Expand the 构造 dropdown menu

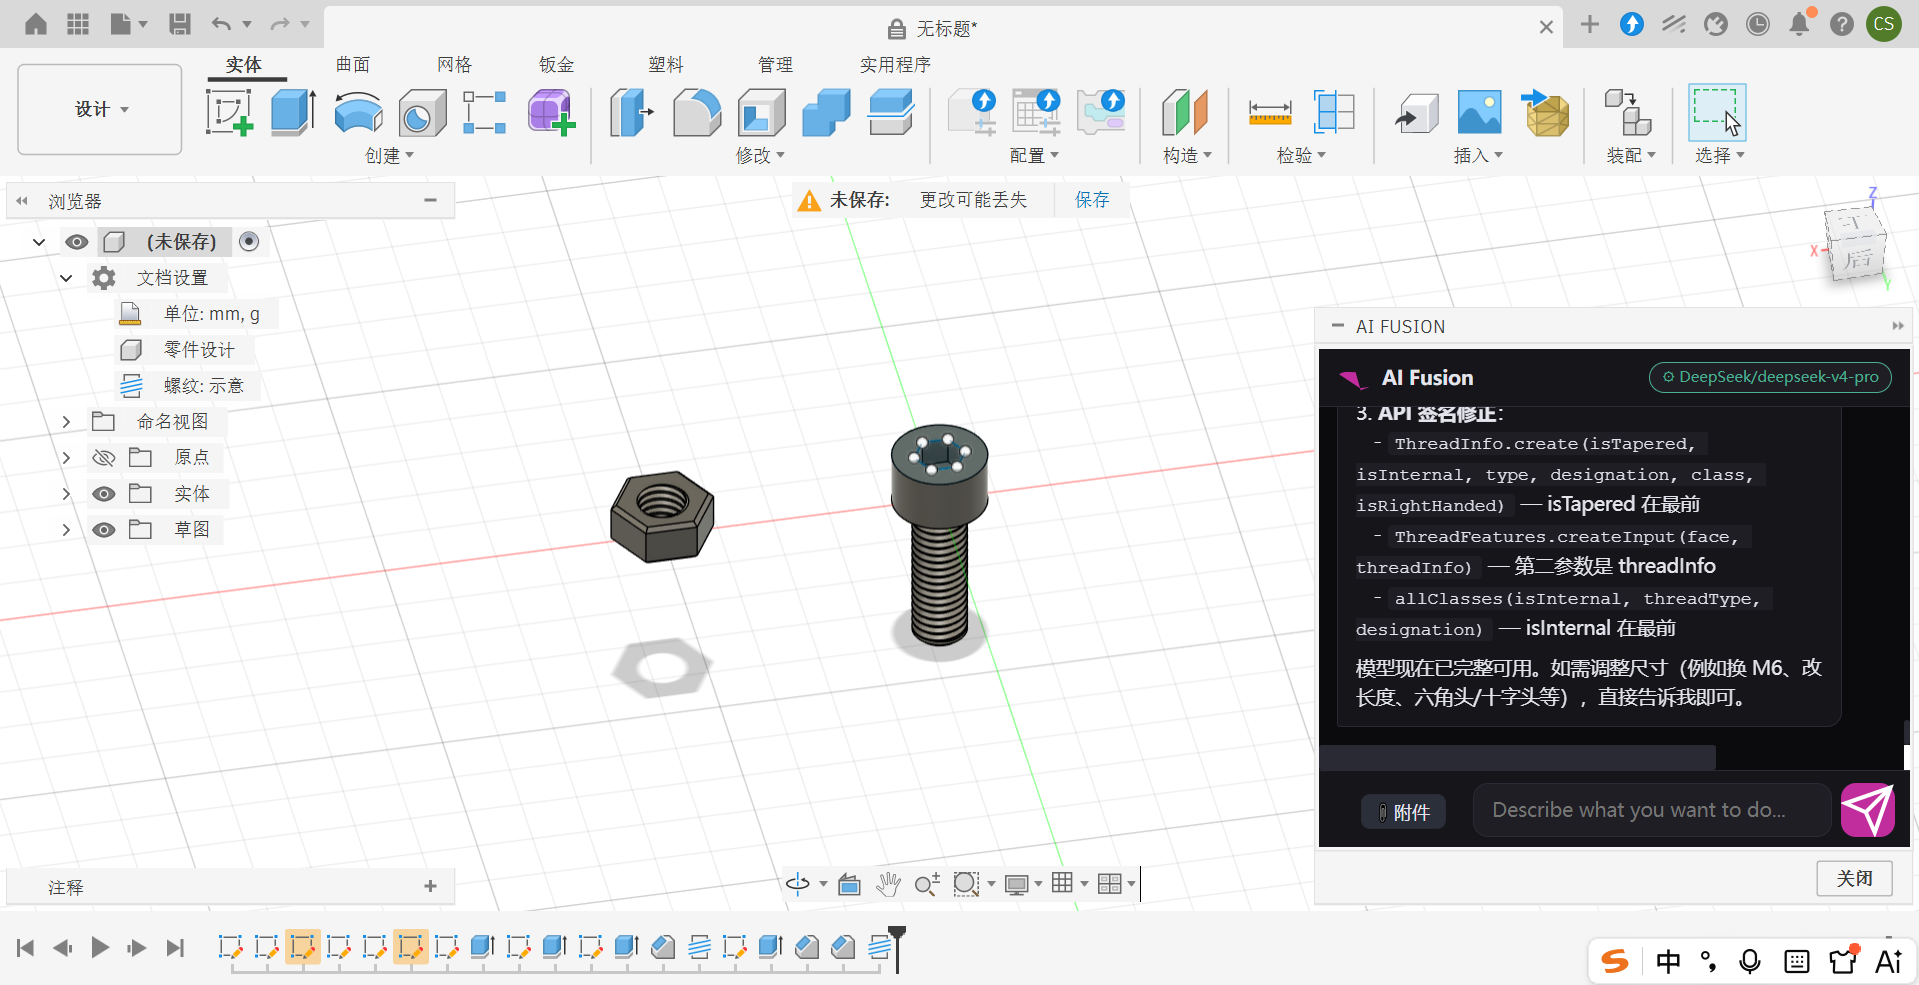[x=1188, y=156]
